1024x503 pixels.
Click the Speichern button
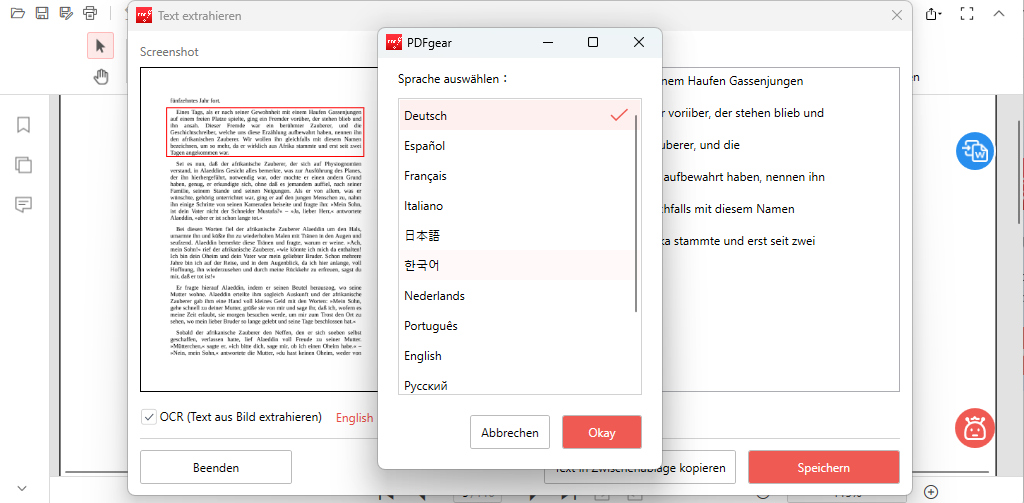(x=824, y=468)
